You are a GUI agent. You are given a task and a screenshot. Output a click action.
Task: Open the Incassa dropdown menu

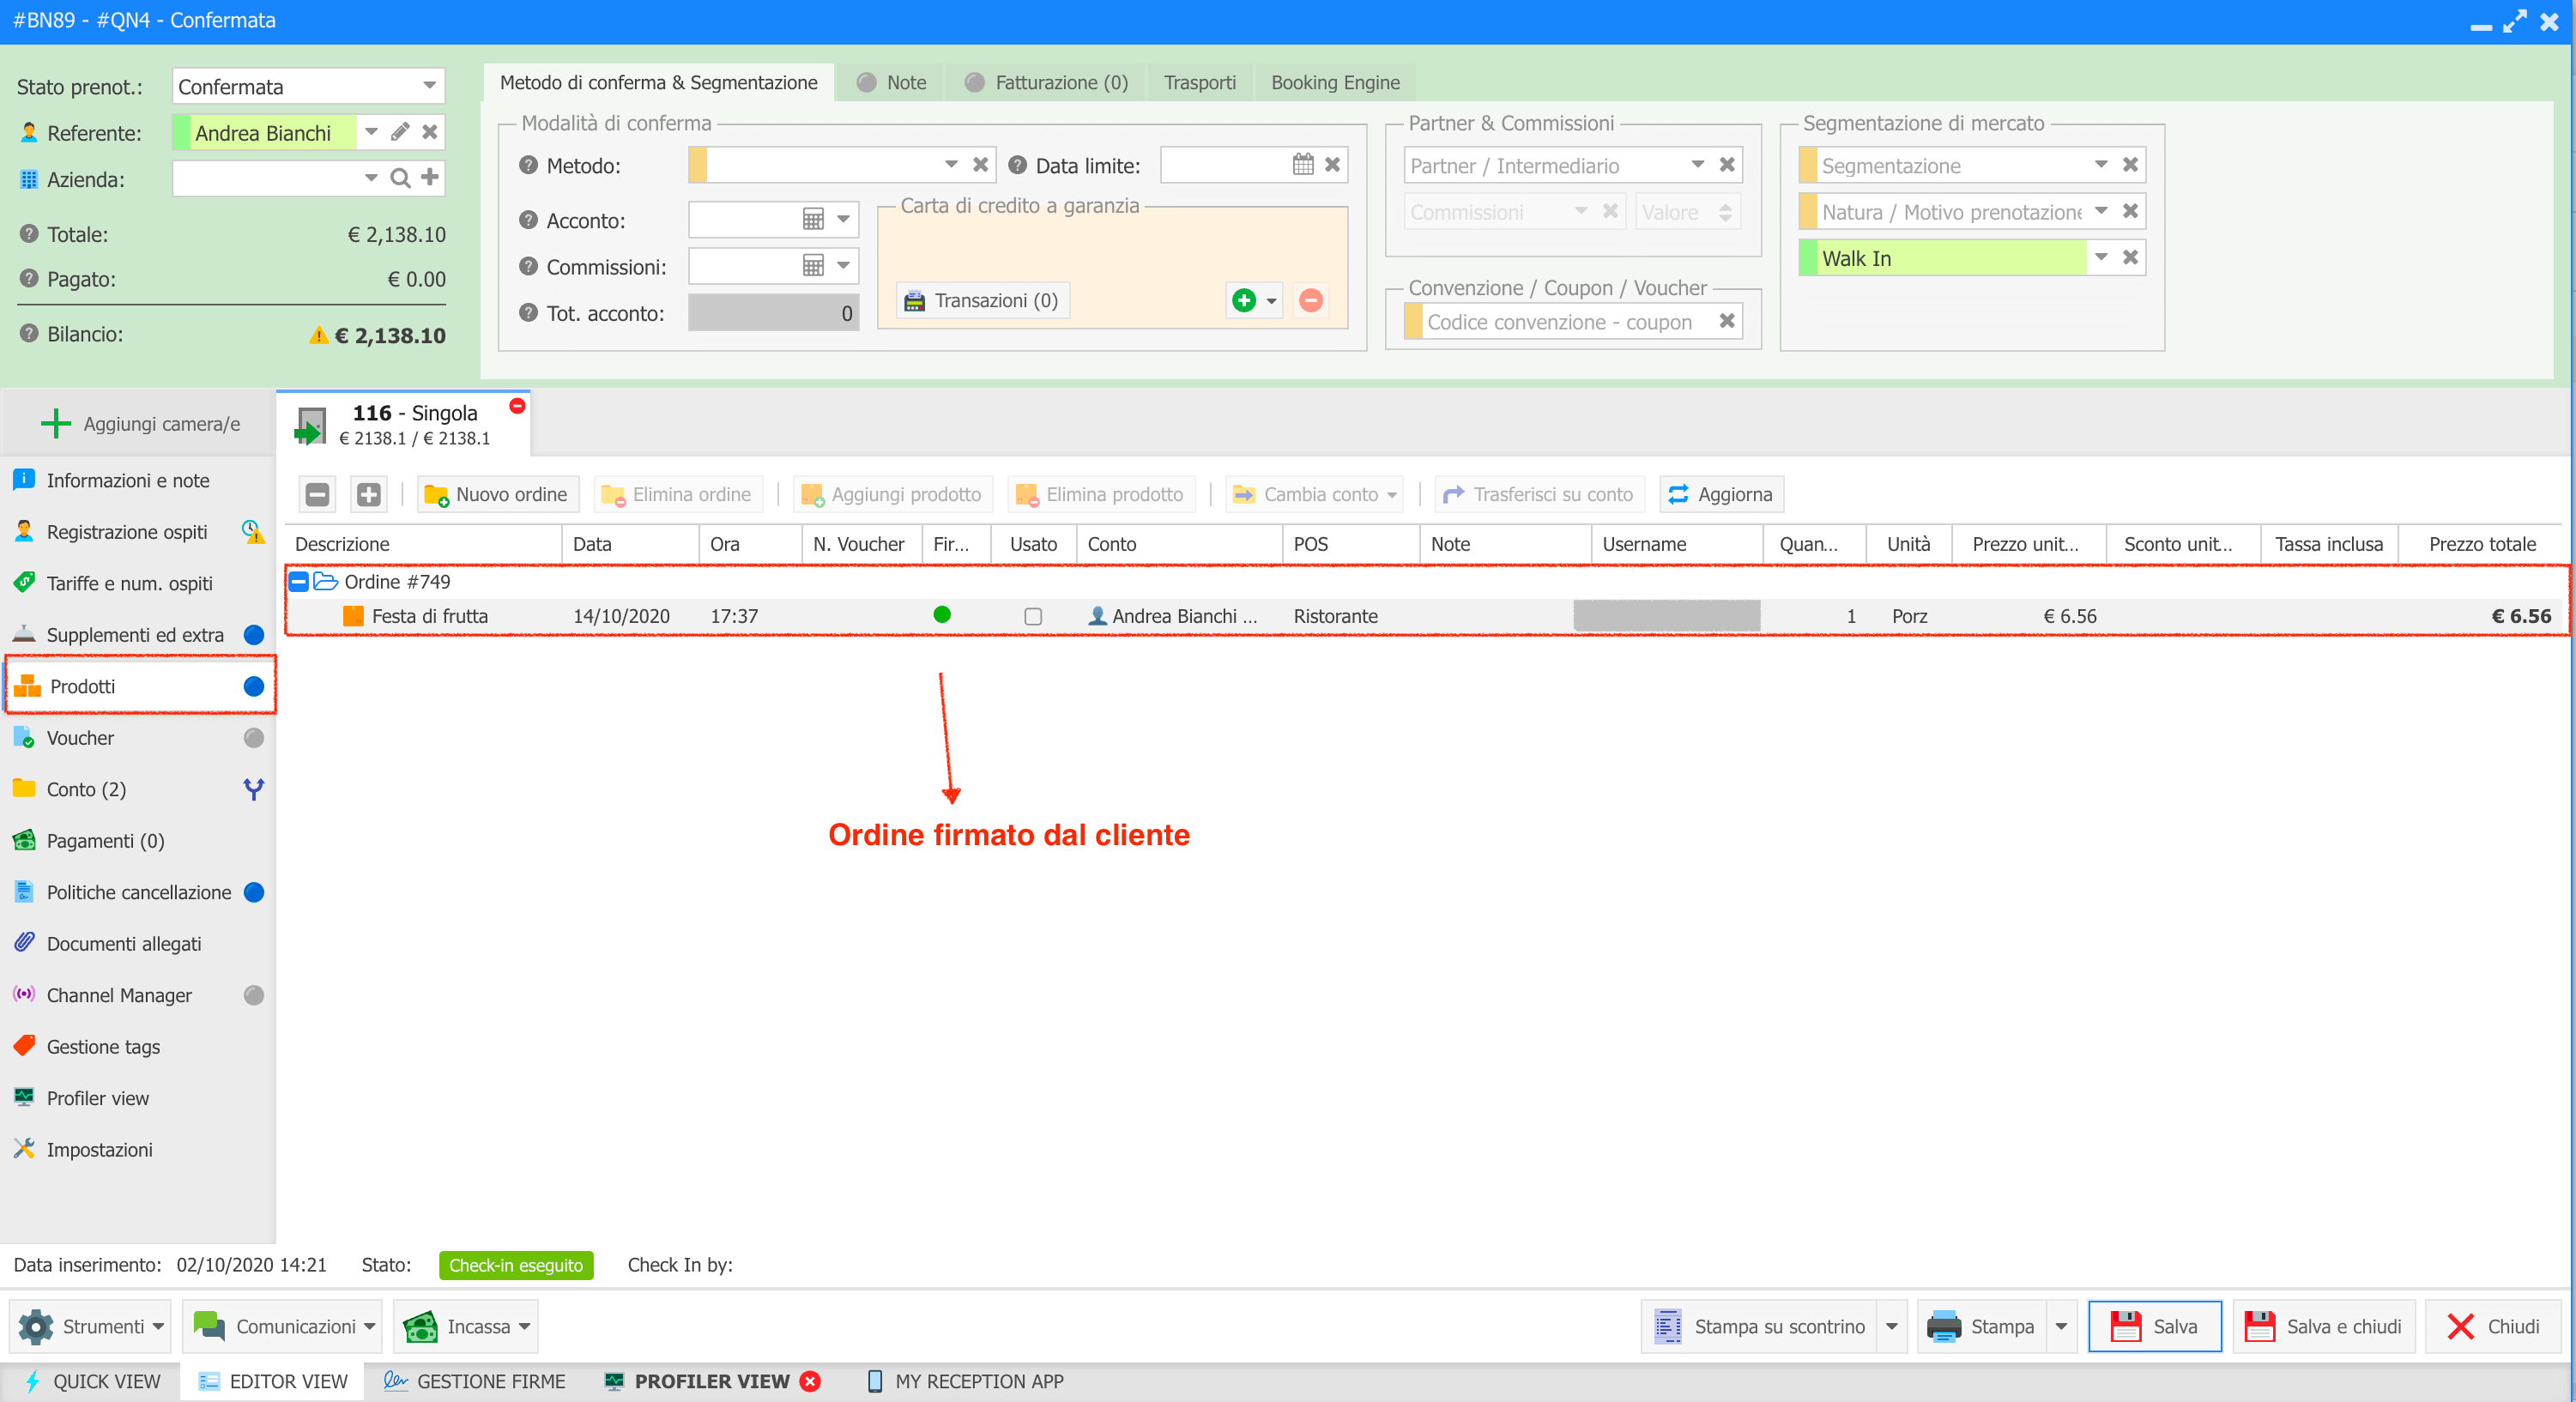(524, 1326)
